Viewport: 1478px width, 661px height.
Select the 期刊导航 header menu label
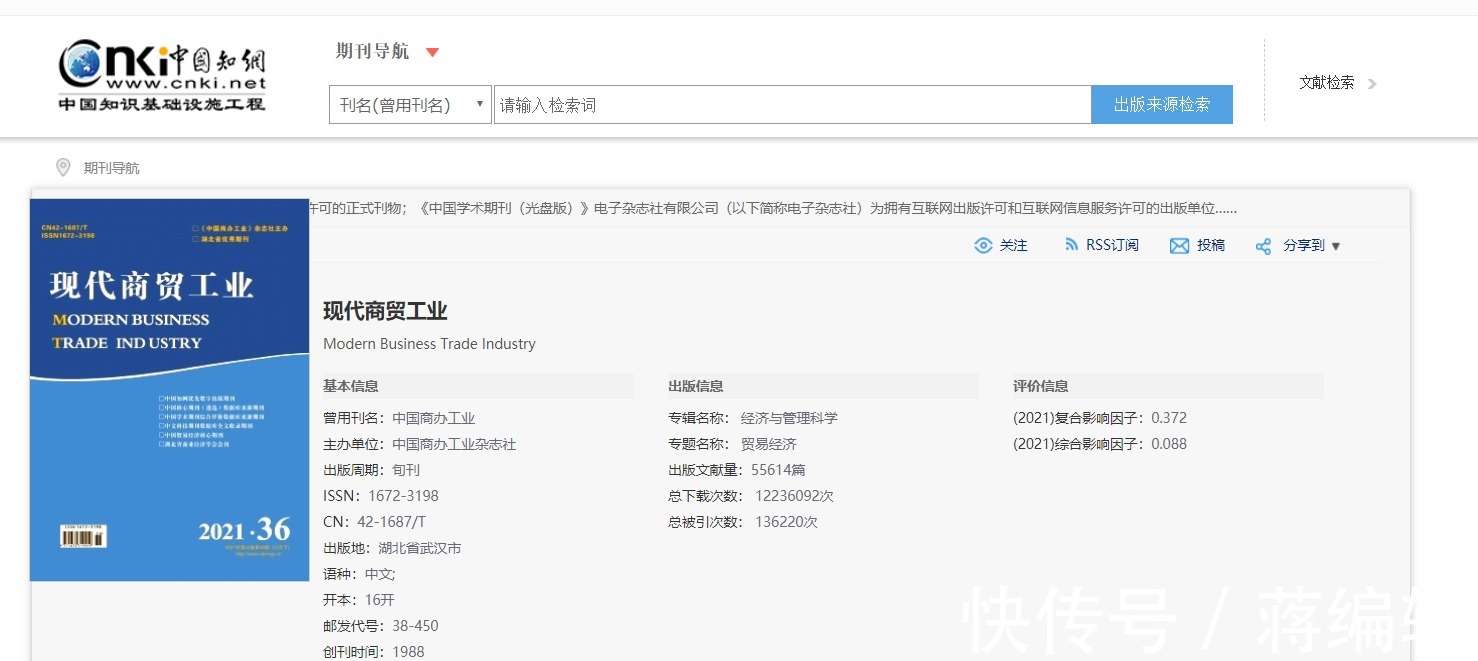pyautogui.click(x=372, y=52)
